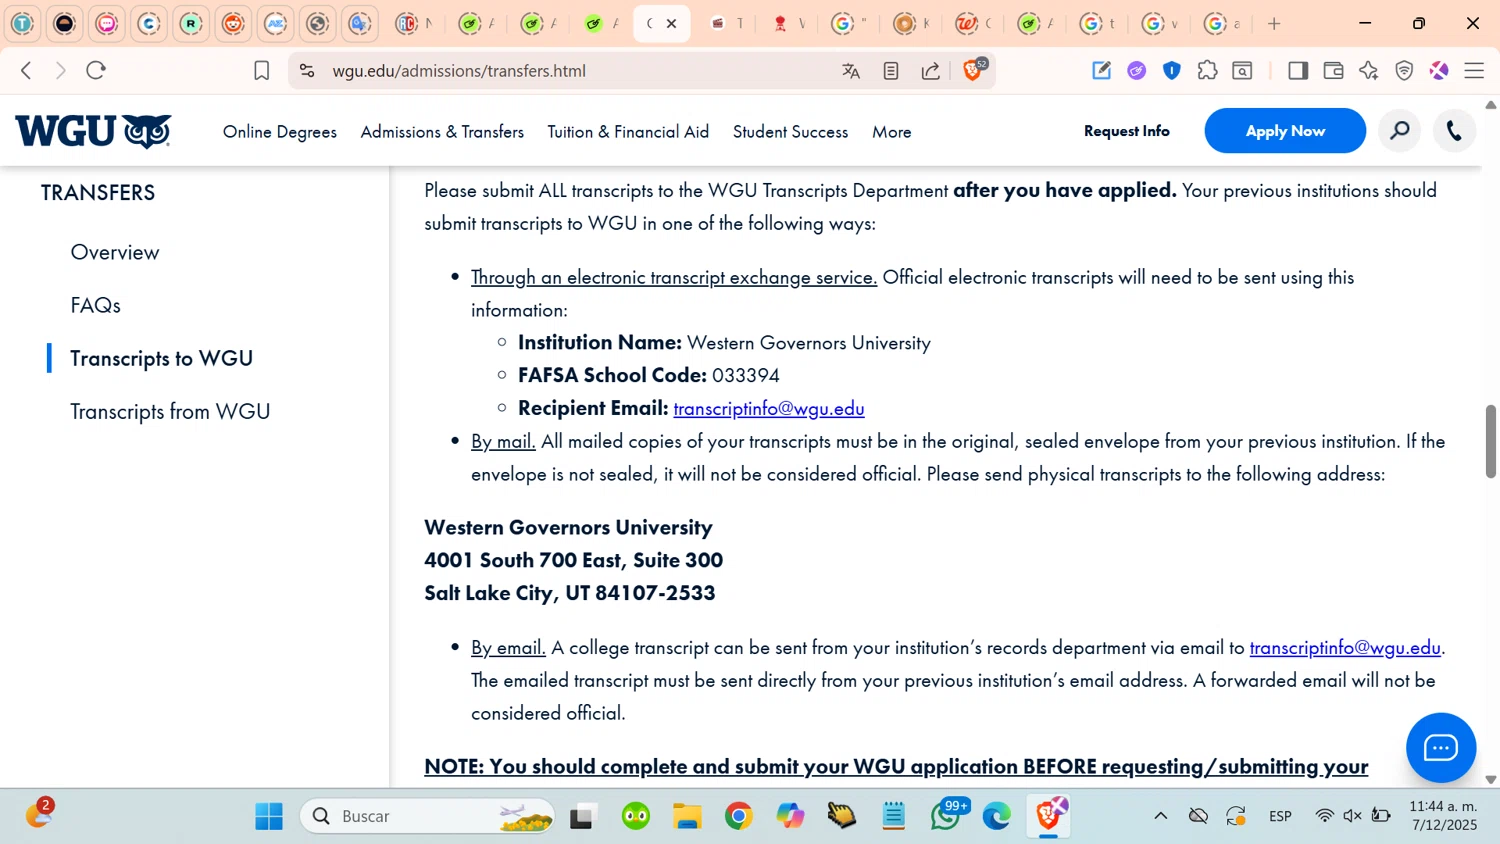
Task: Open the electronic transcript exchange service link
Action: [674, 277]
